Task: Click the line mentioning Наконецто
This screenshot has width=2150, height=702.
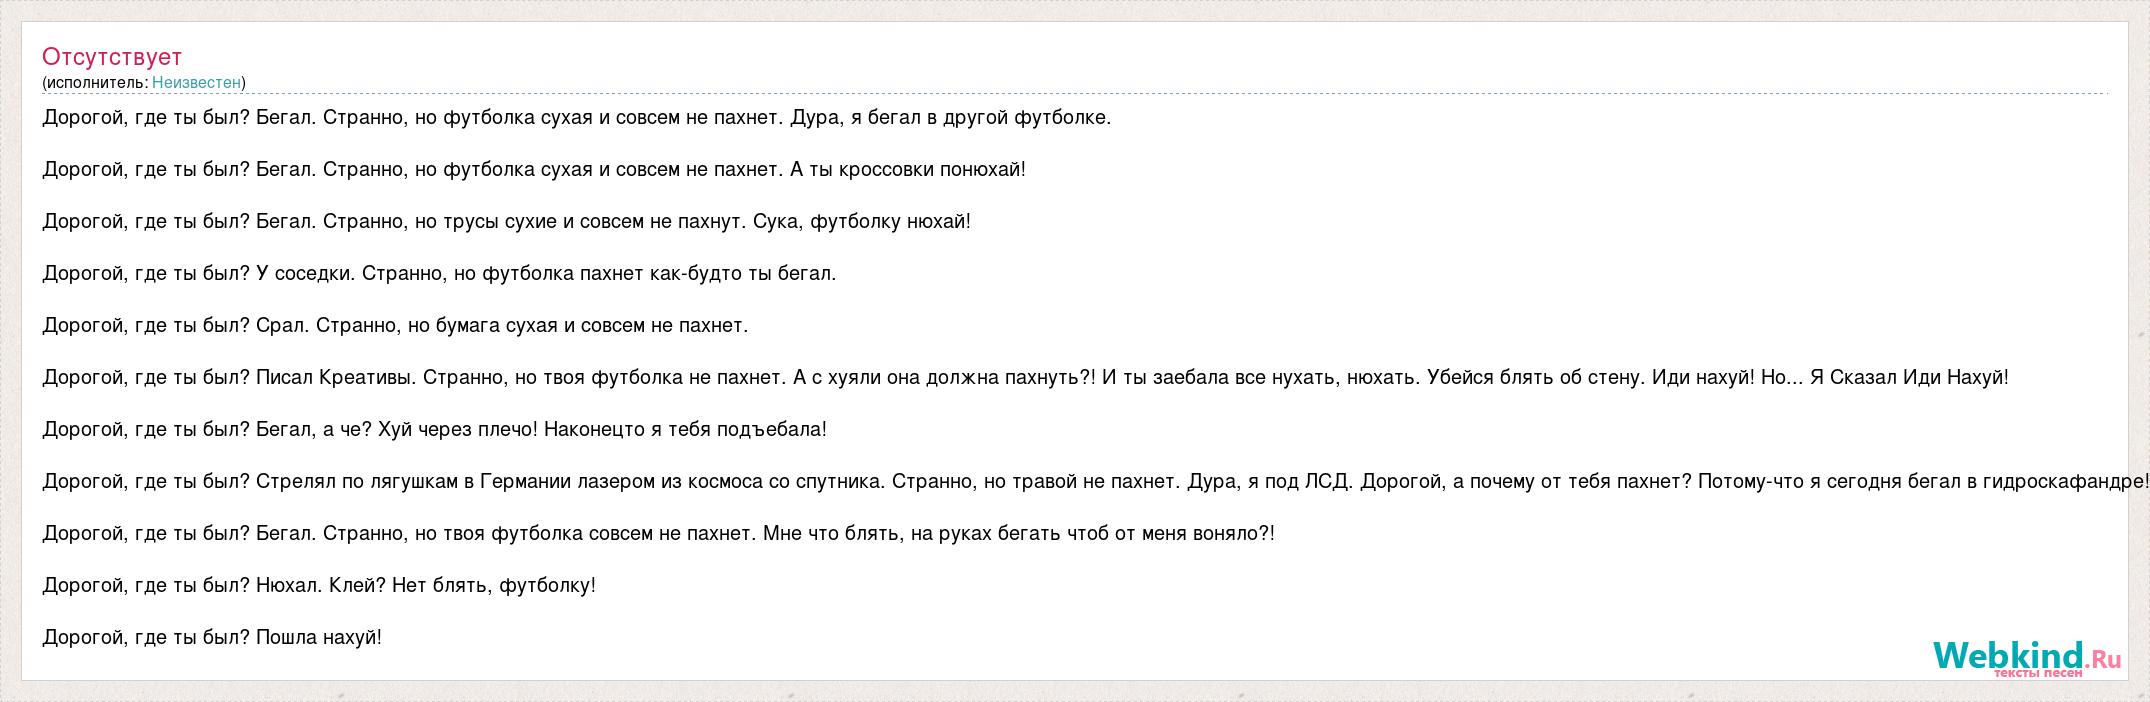Action: pyautogui.click(x=434, y=429)
